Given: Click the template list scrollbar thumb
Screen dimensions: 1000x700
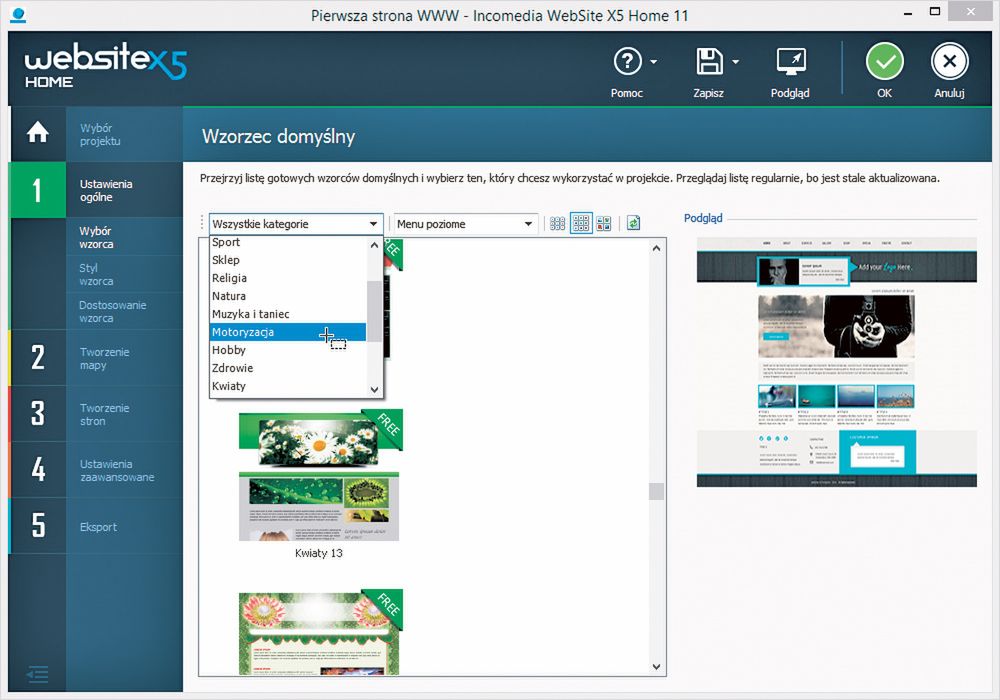Looking at the screenshot, I should (x=656, y=491).
